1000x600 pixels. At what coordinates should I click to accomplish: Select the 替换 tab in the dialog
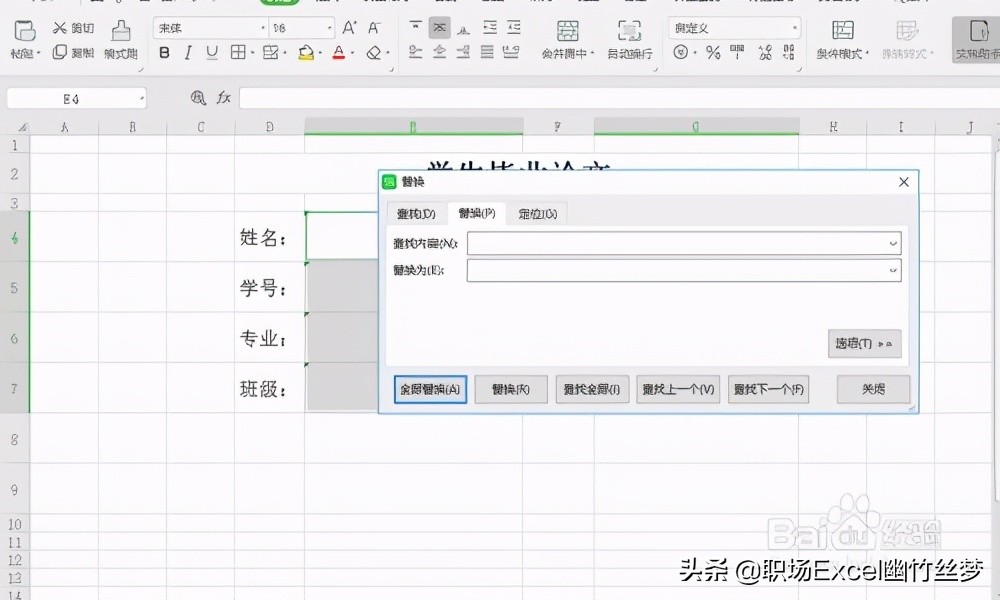pos(478,213)
